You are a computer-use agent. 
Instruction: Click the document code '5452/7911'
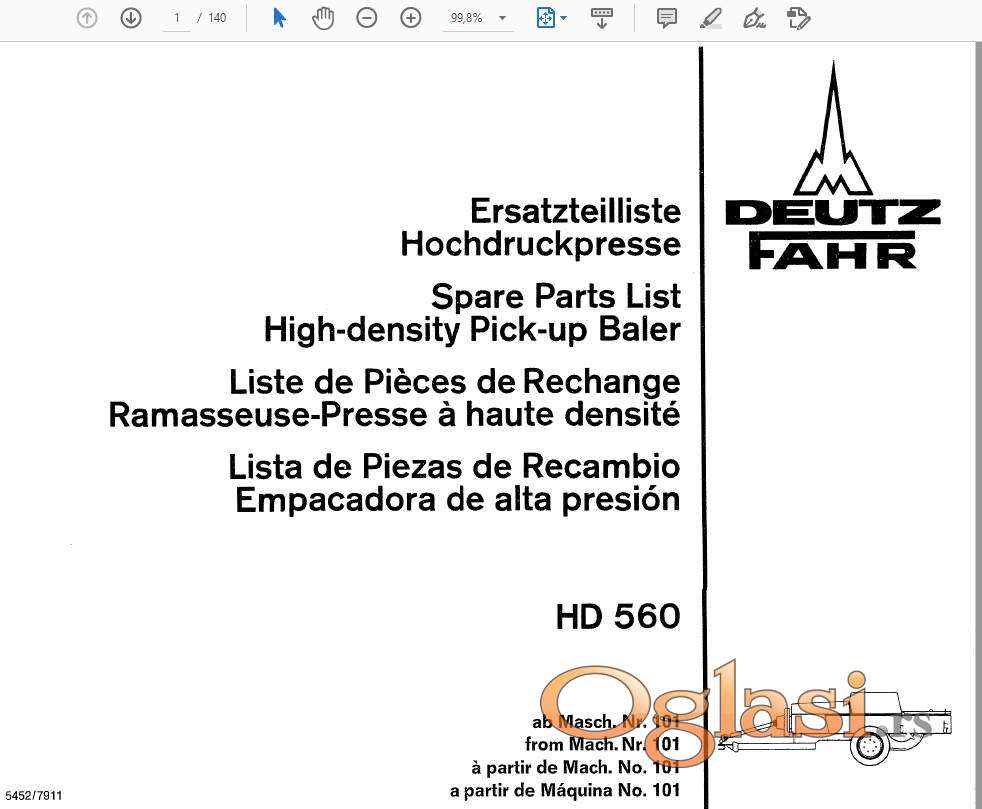point(34,795)
